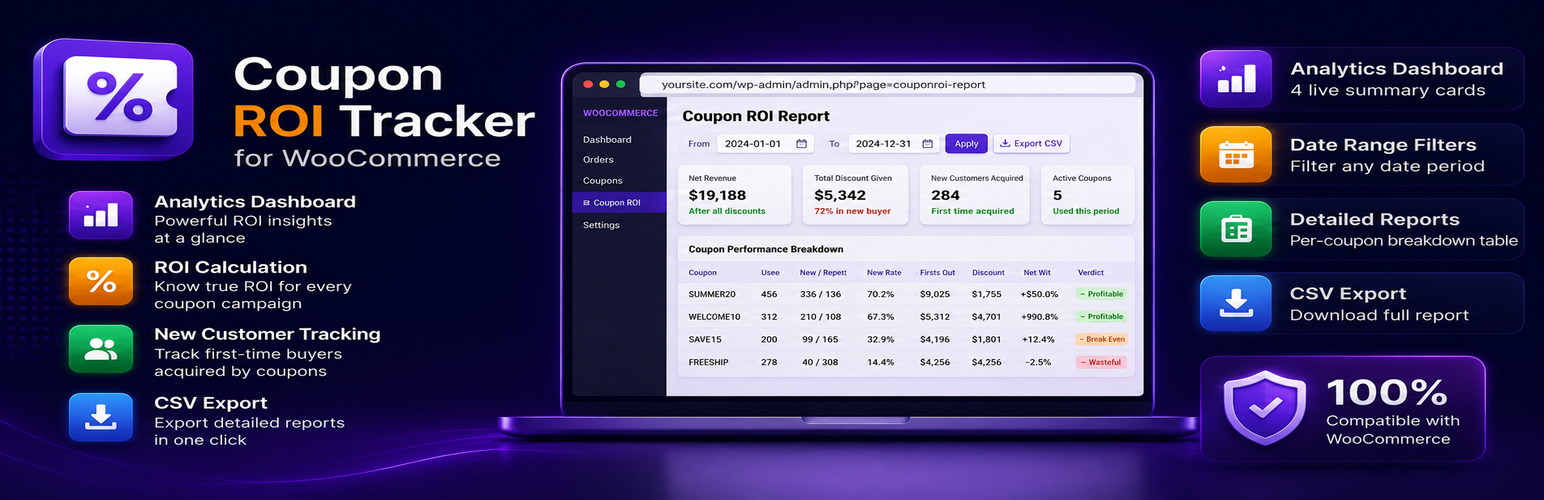The height and width of the screenshot is (500, 1544).
Task: Click the $5,312 value in WELCOME10 row
Action: pos(934,317)
